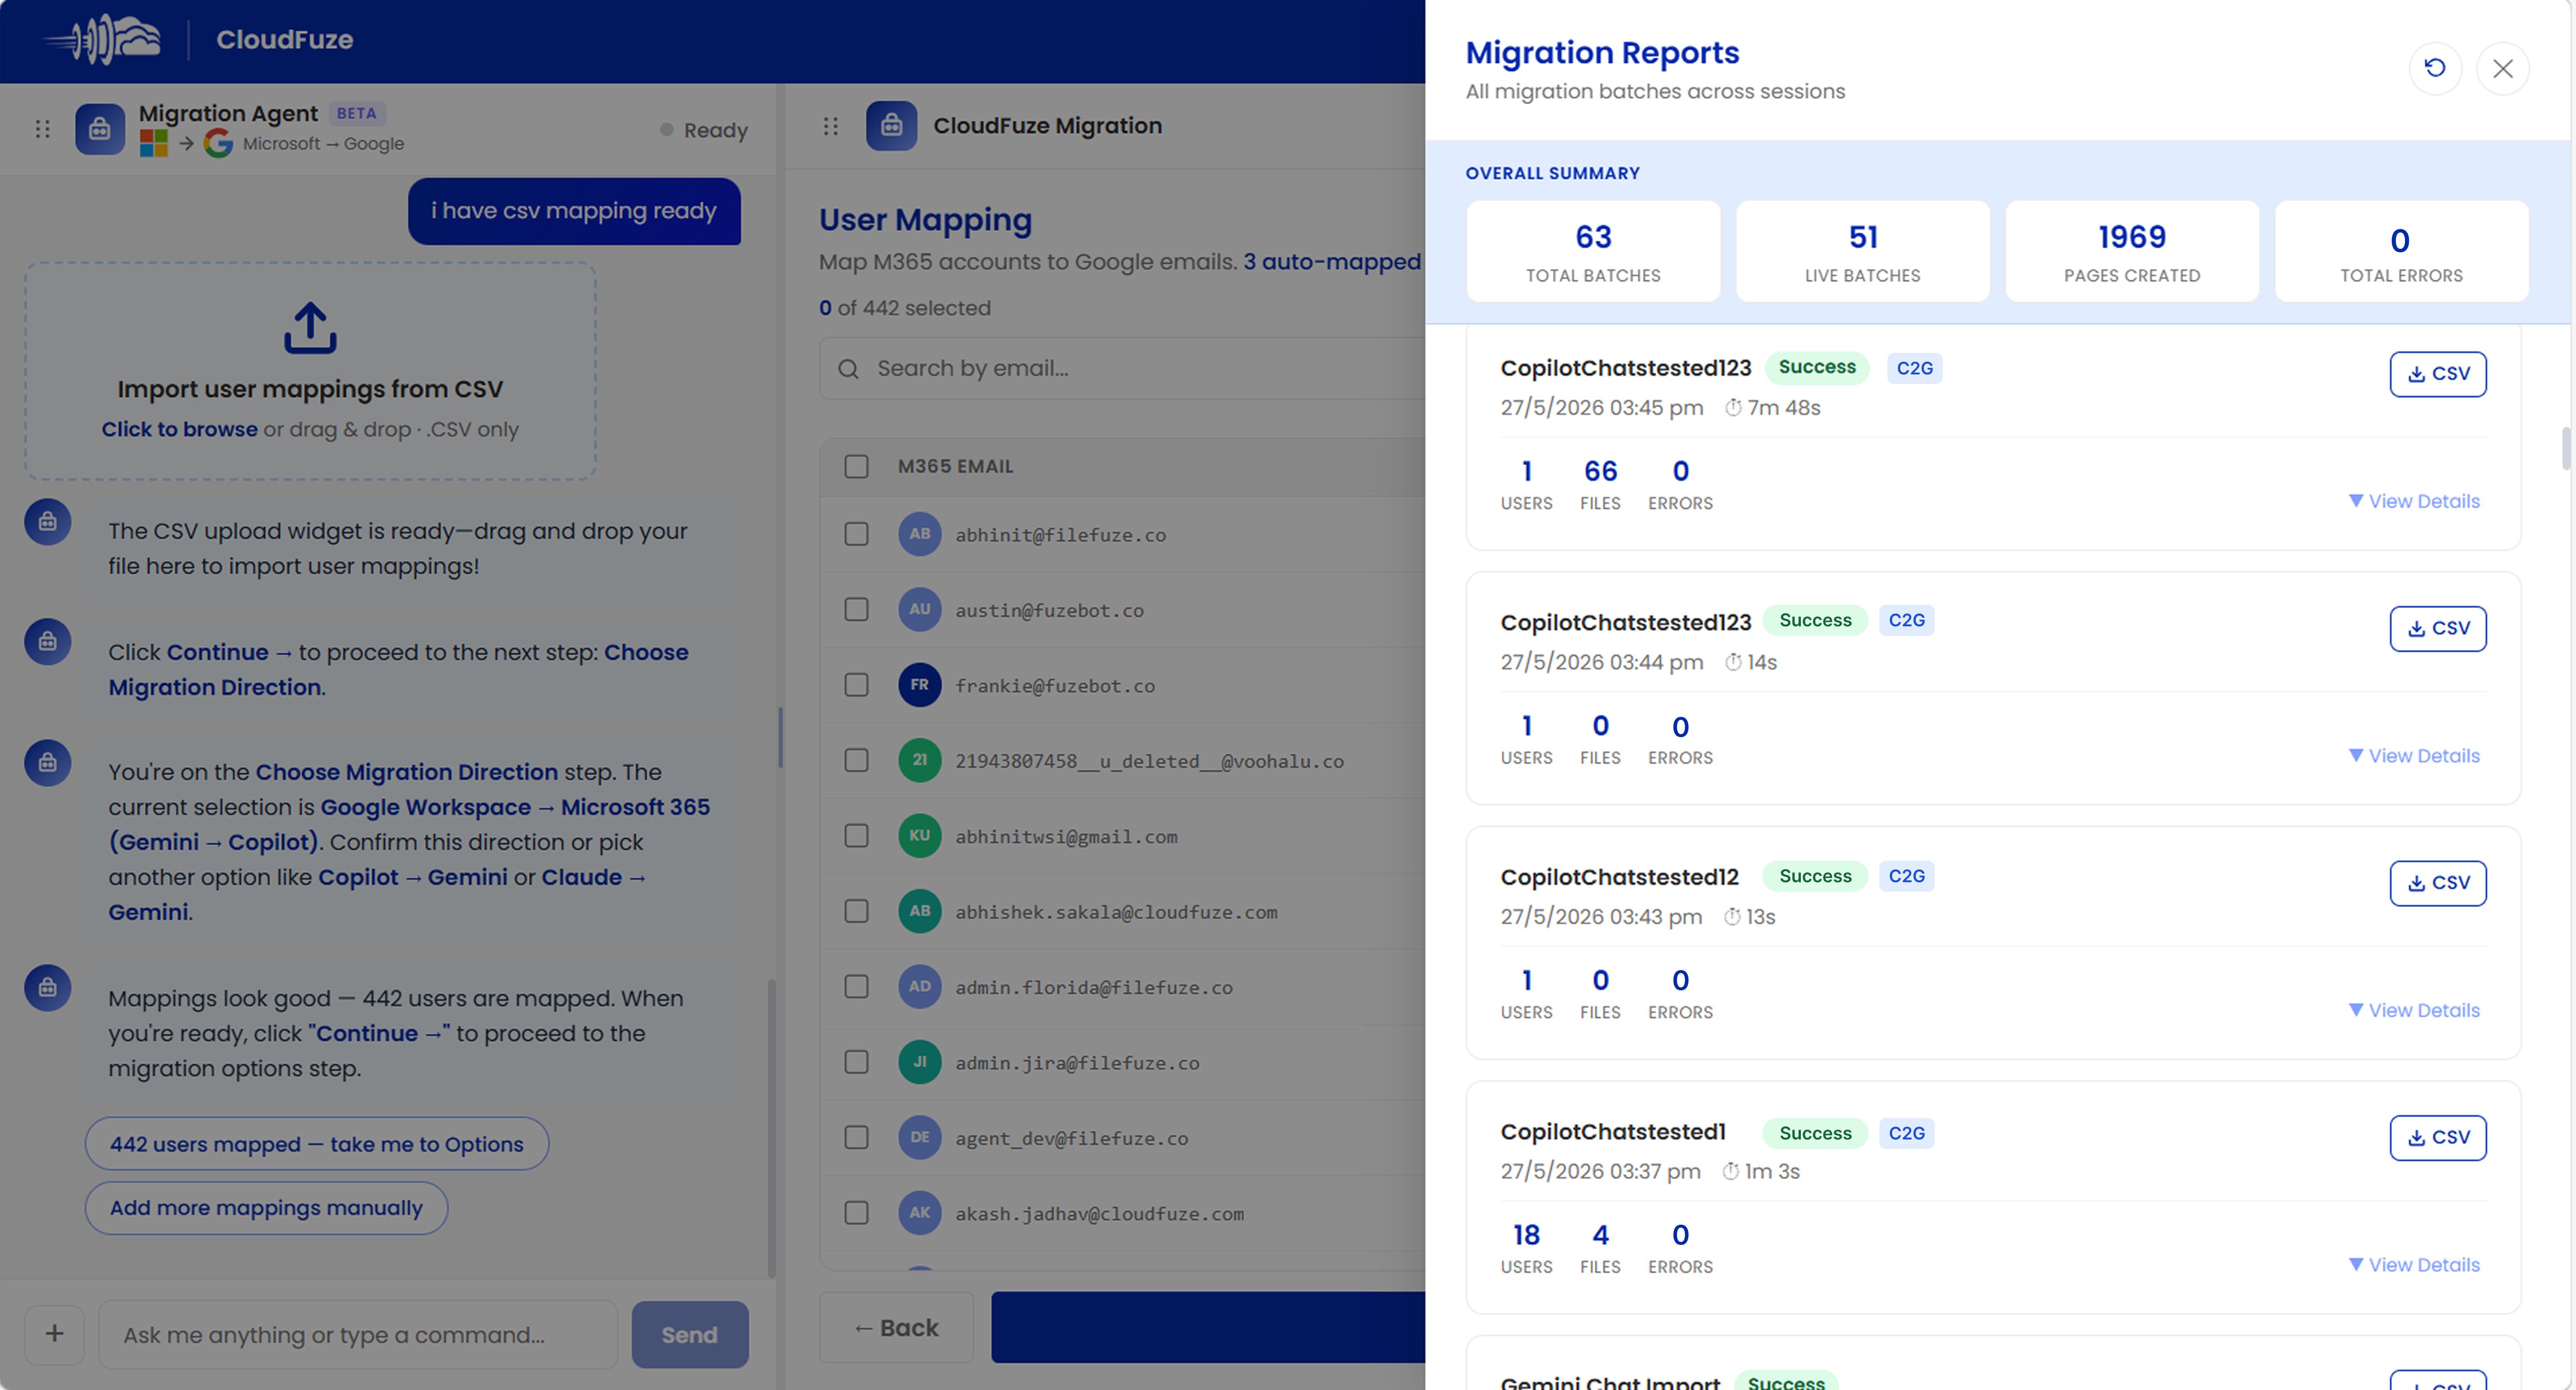Download CSV for the 03:44 pm batch

click(2438, 629)
